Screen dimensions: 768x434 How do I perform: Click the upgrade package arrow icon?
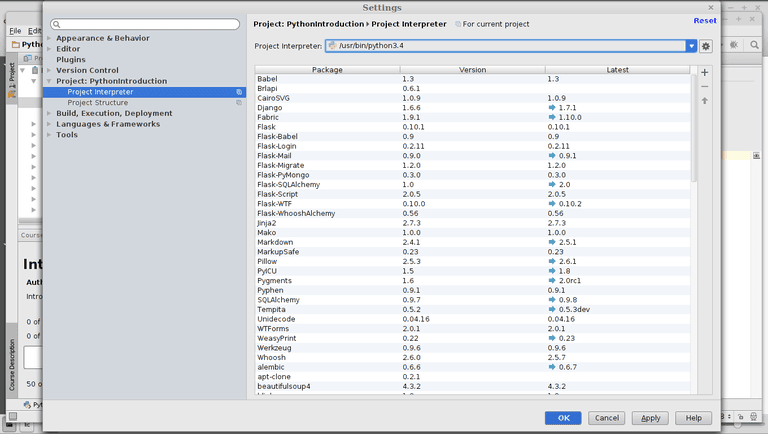704,100
